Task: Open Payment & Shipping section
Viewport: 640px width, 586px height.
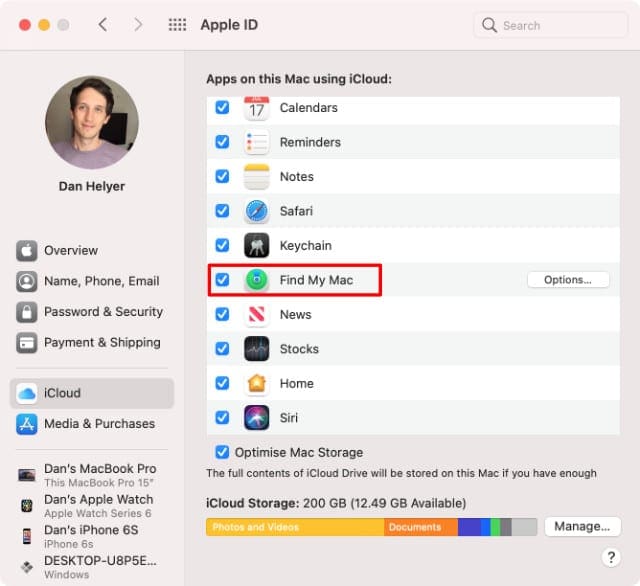Action: (92, 343)
